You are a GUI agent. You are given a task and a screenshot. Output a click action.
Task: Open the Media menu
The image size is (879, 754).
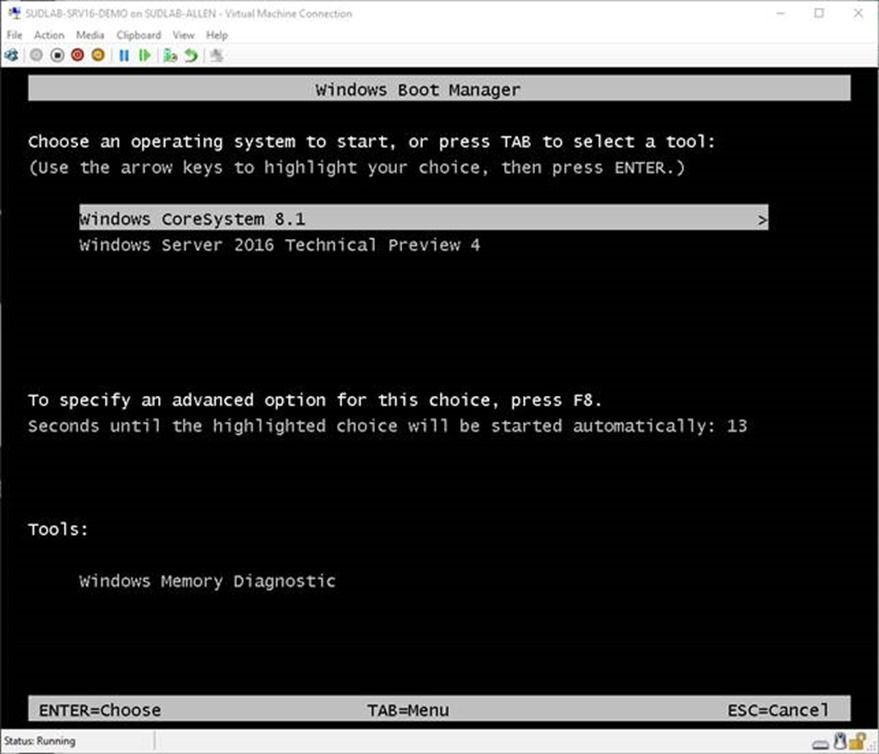(x=90, y=35)
